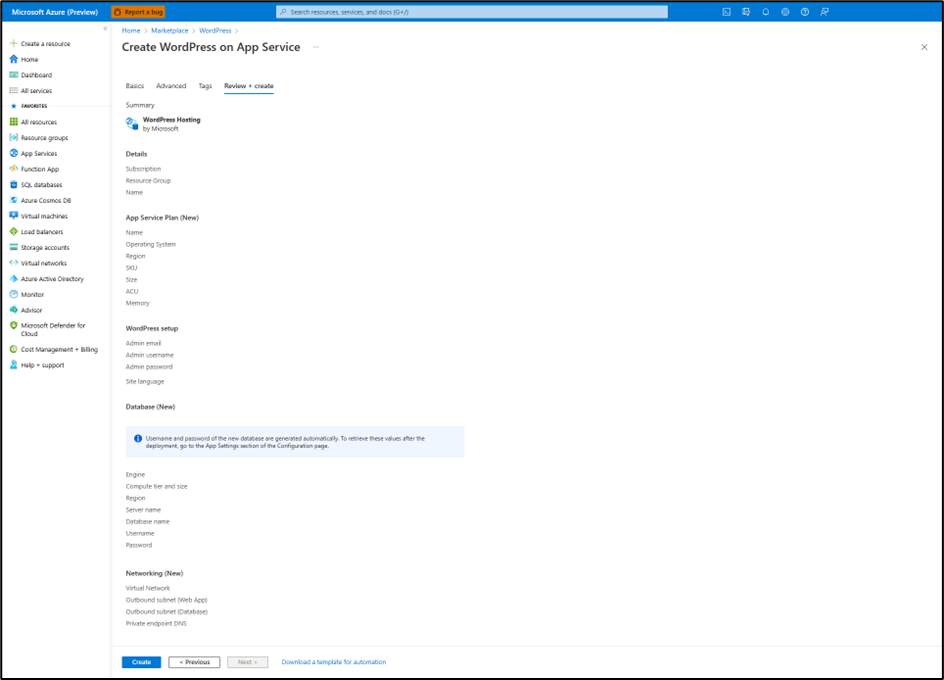The image size is (944, 680).
Task: Click the Azure Cosmos DB icon
Action: [14, 200]
